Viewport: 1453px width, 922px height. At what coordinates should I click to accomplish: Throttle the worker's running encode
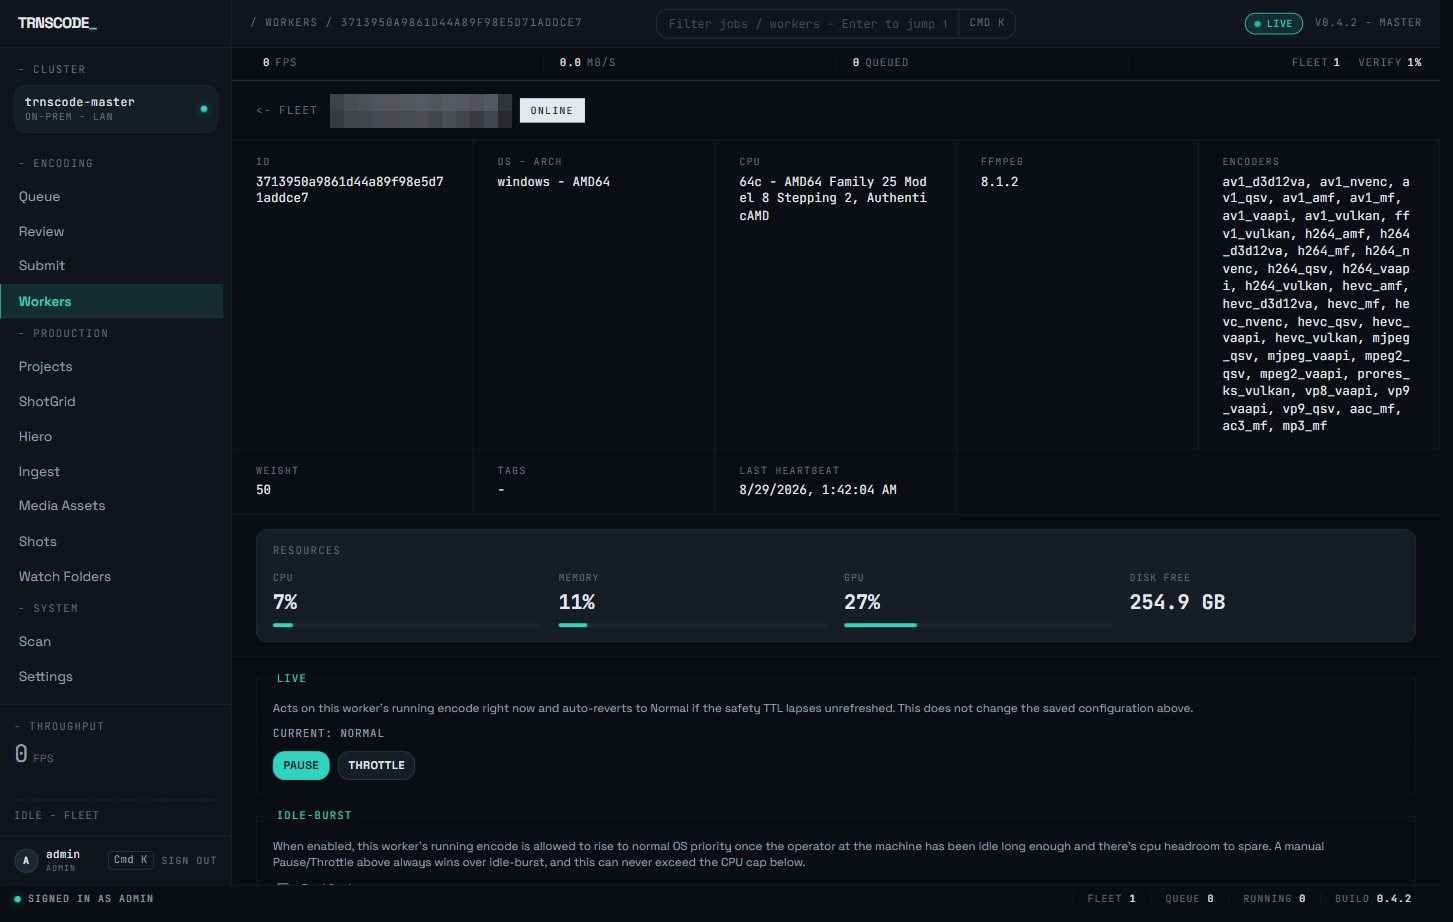coord(376,766)
